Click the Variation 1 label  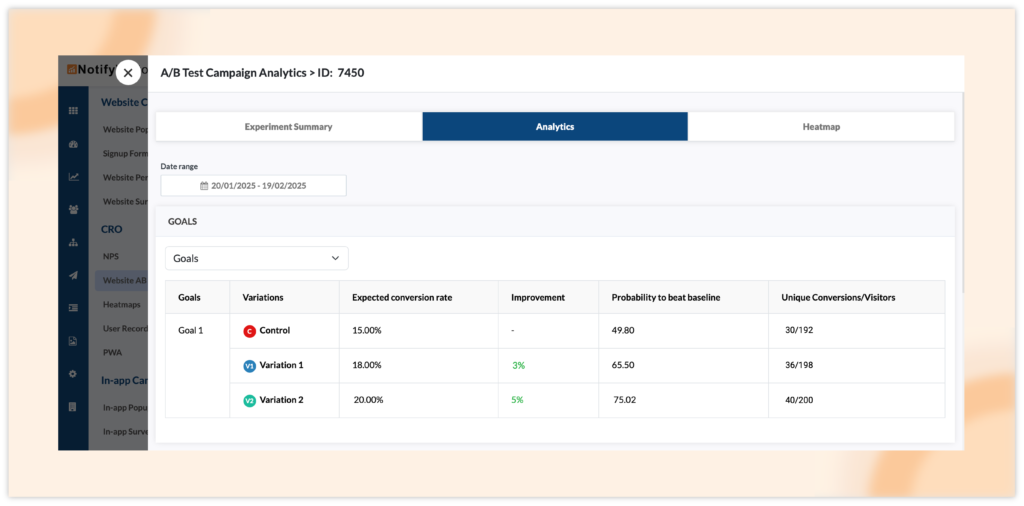[281, 365]
